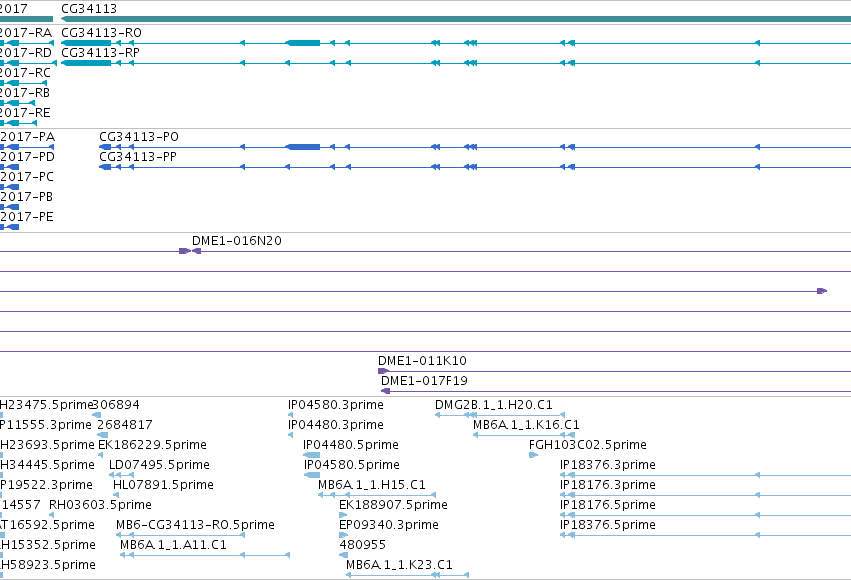
Task: Select the 2017-RC transcript label
Action: point(25,73)
